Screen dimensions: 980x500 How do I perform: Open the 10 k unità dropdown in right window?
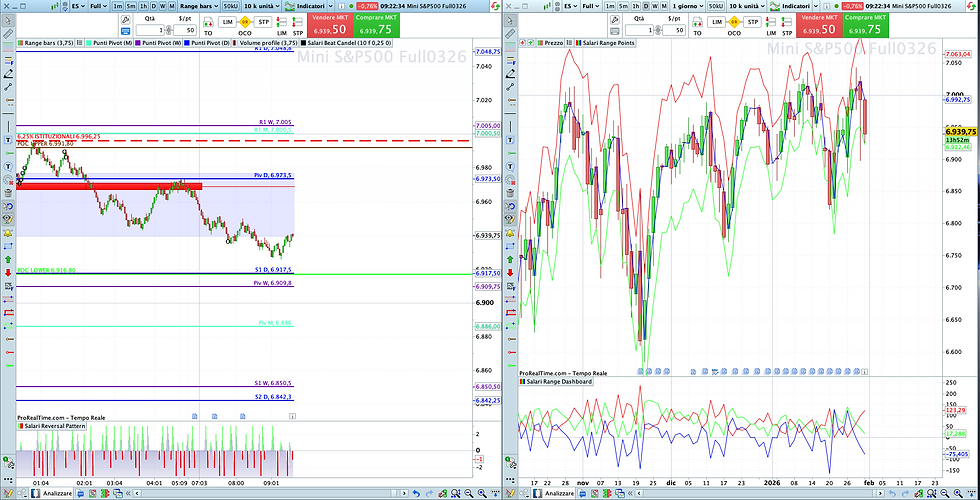[x=748, y=6]
